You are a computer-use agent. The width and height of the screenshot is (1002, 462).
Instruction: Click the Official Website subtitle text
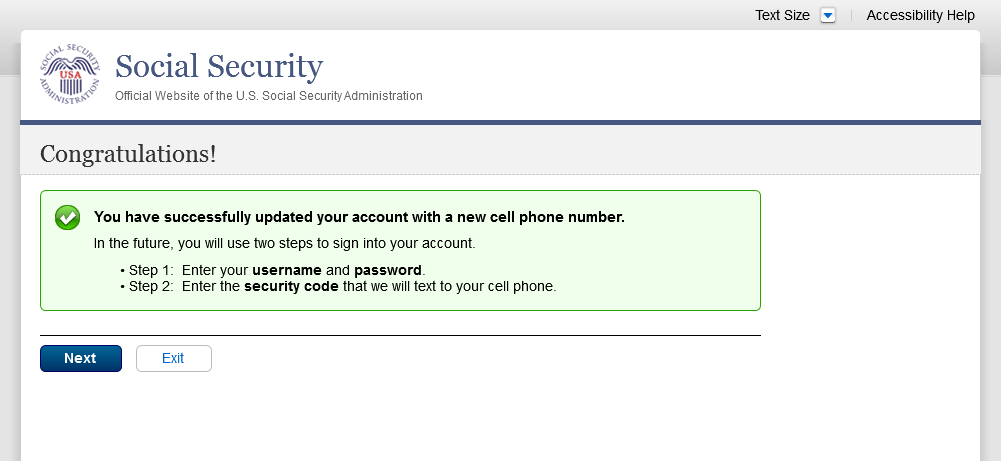pyautogui.click(x=269, y=96)
